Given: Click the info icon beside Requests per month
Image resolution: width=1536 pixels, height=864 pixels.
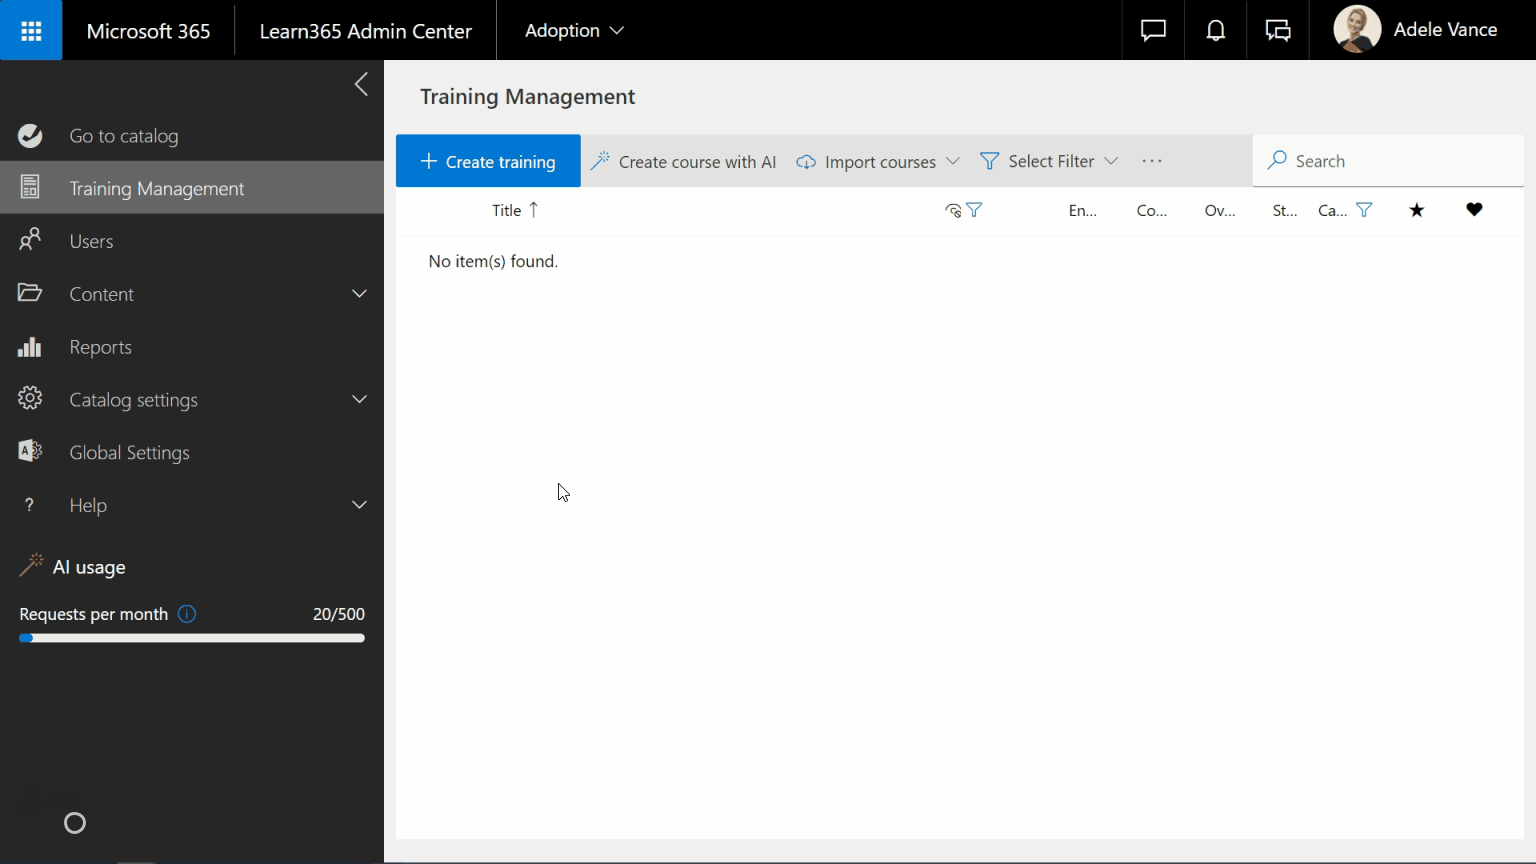Looking at the screenshot, I should point(187,614).
